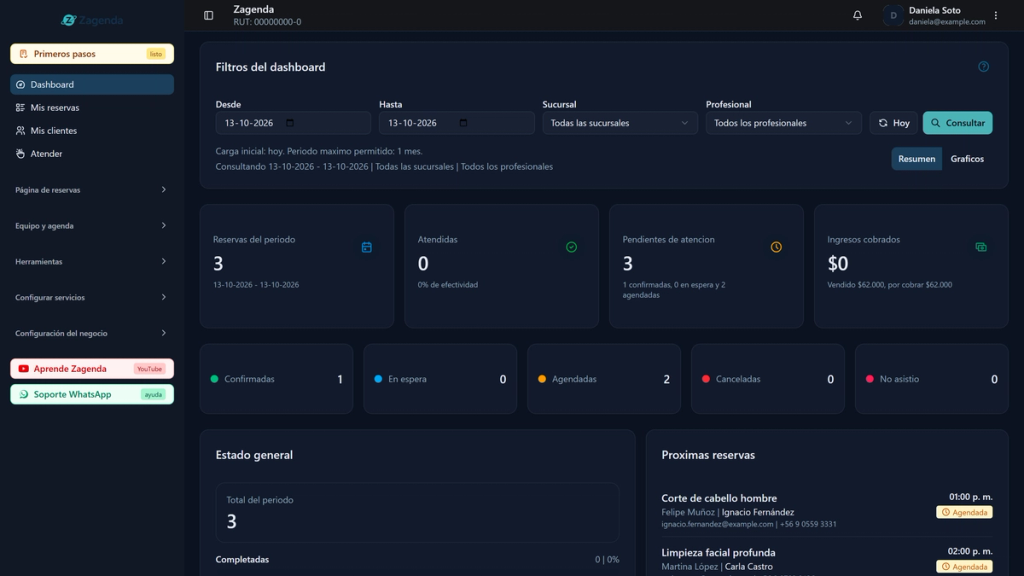This screenshot has width=1024, height=576.
Task: Click the clock icon in Pendientes de atencion
Action: pos(776,247)
